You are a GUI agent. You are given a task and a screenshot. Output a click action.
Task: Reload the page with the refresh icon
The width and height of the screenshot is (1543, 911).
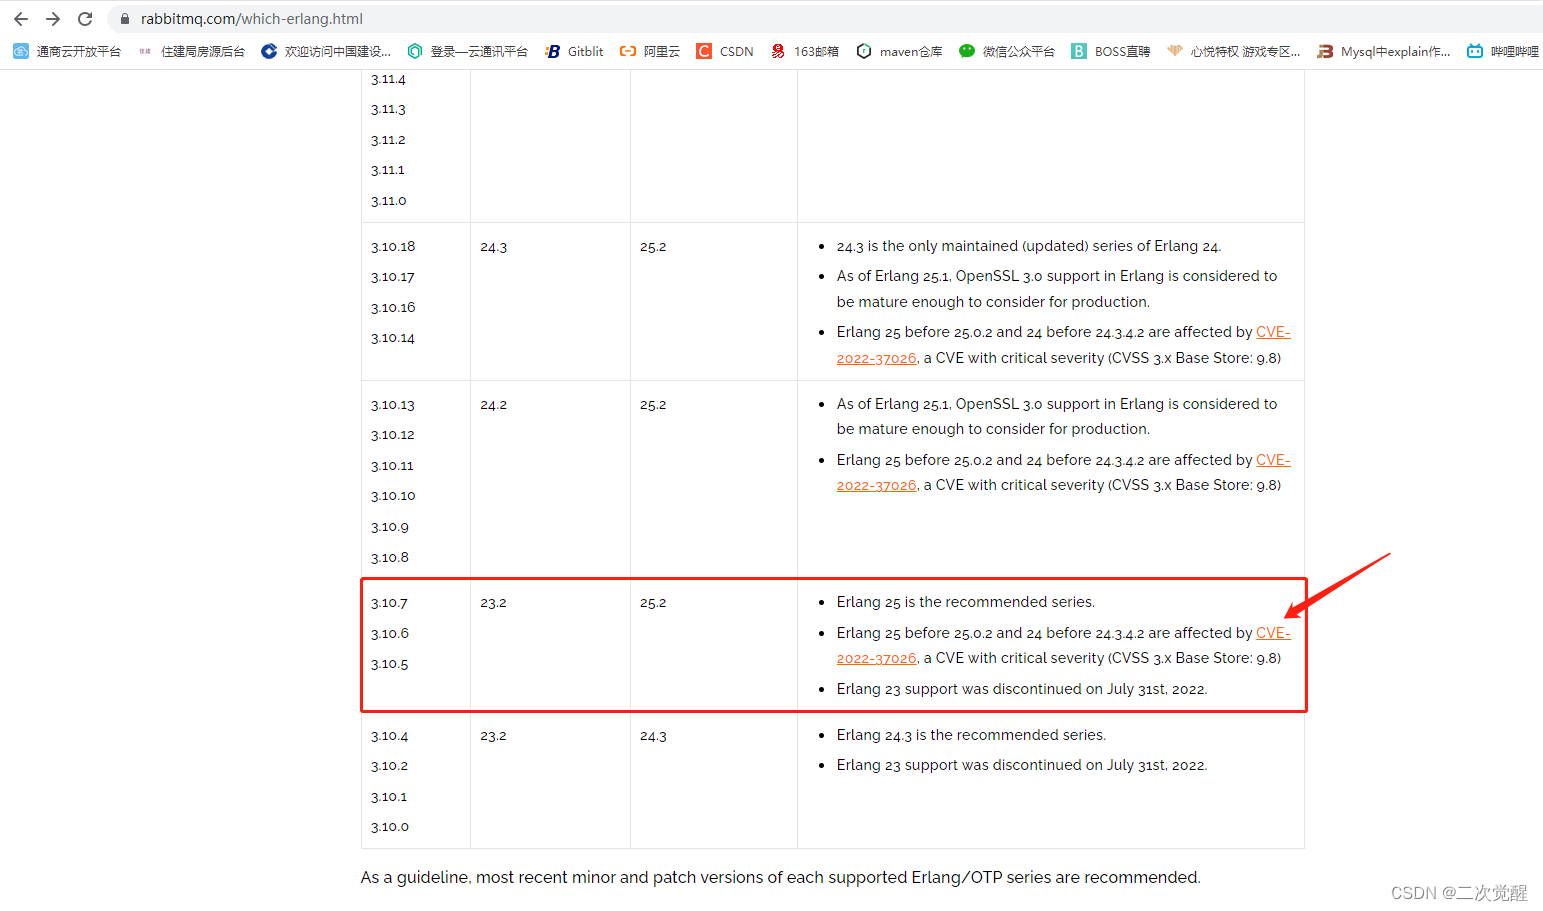[85, 19]
